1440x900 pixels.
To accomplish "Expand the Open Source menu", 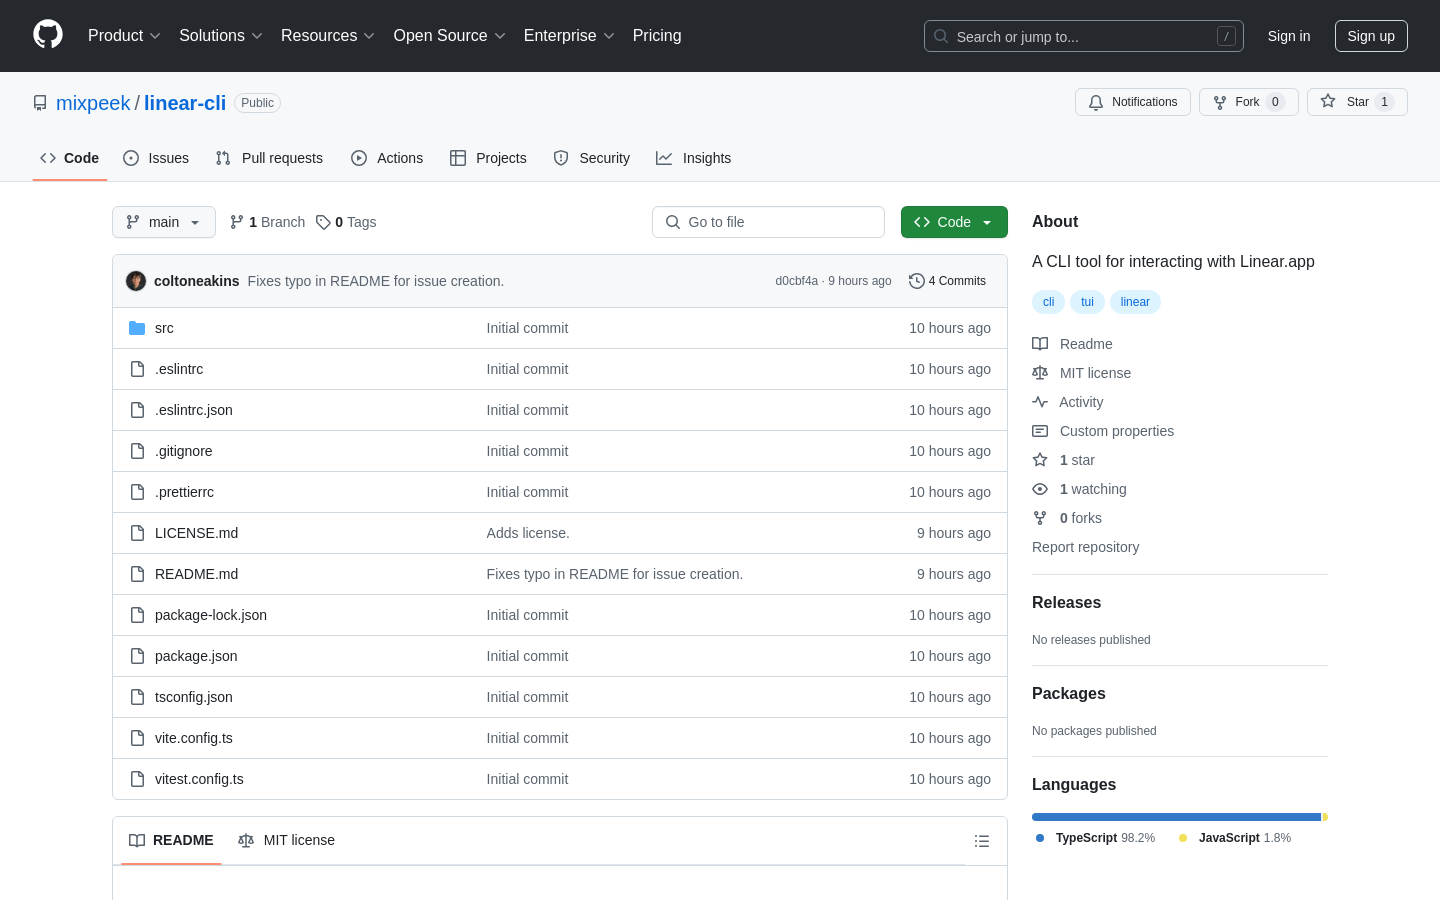I will (x=449, y=36).
